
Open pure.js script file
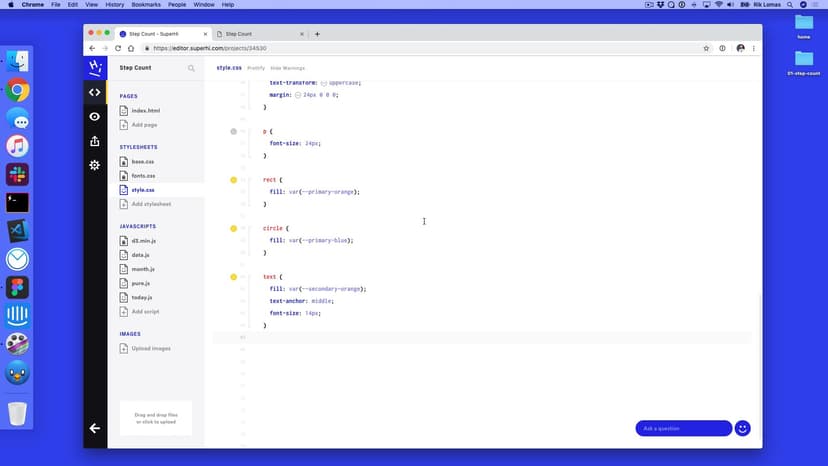(140, 284)
